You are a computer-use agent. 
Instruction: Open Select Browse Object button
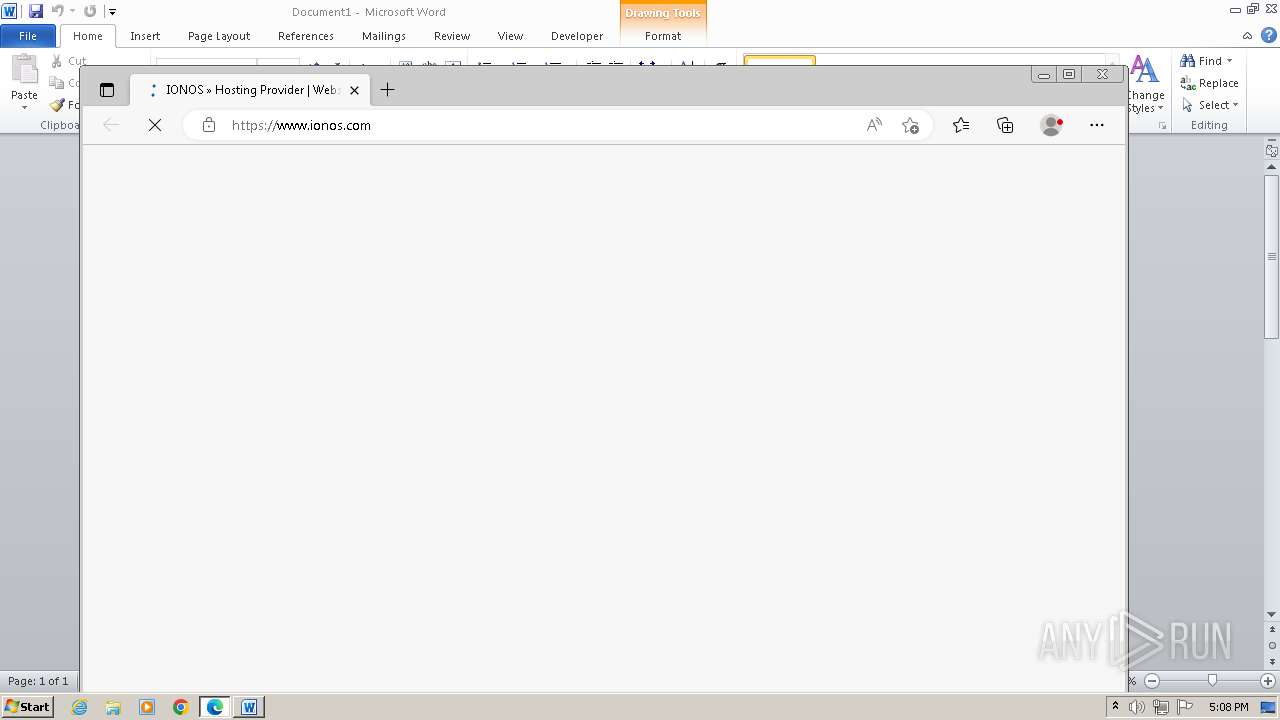click(x=1272, y=646)
